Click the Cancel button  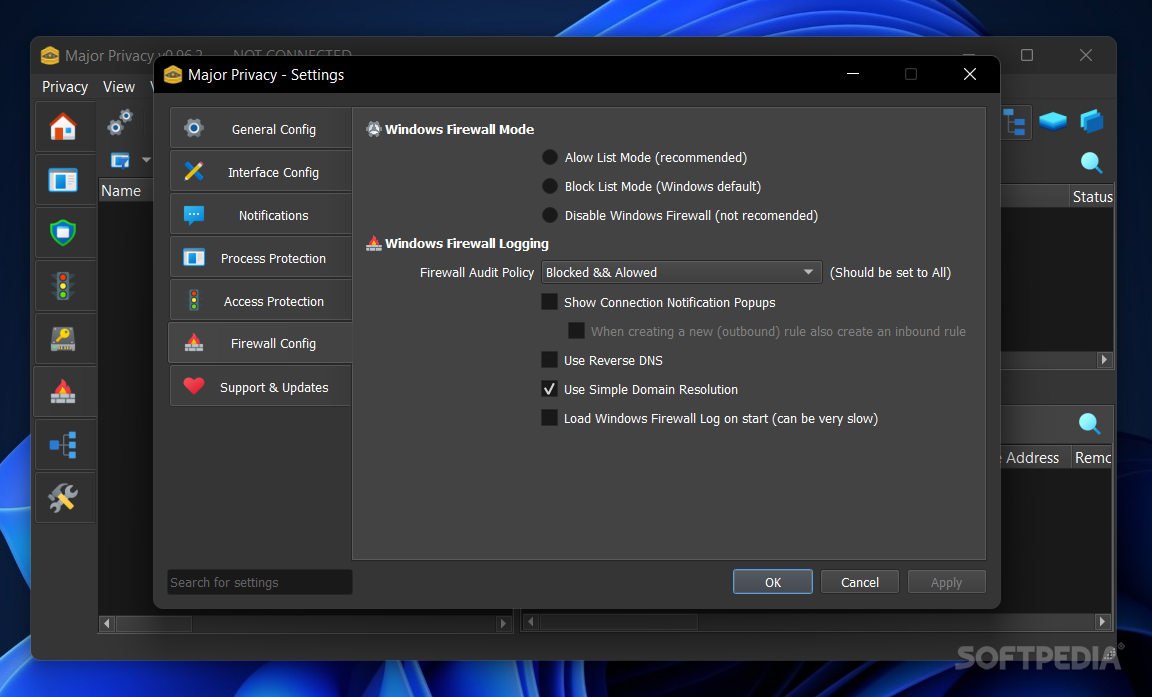point(860,582)
